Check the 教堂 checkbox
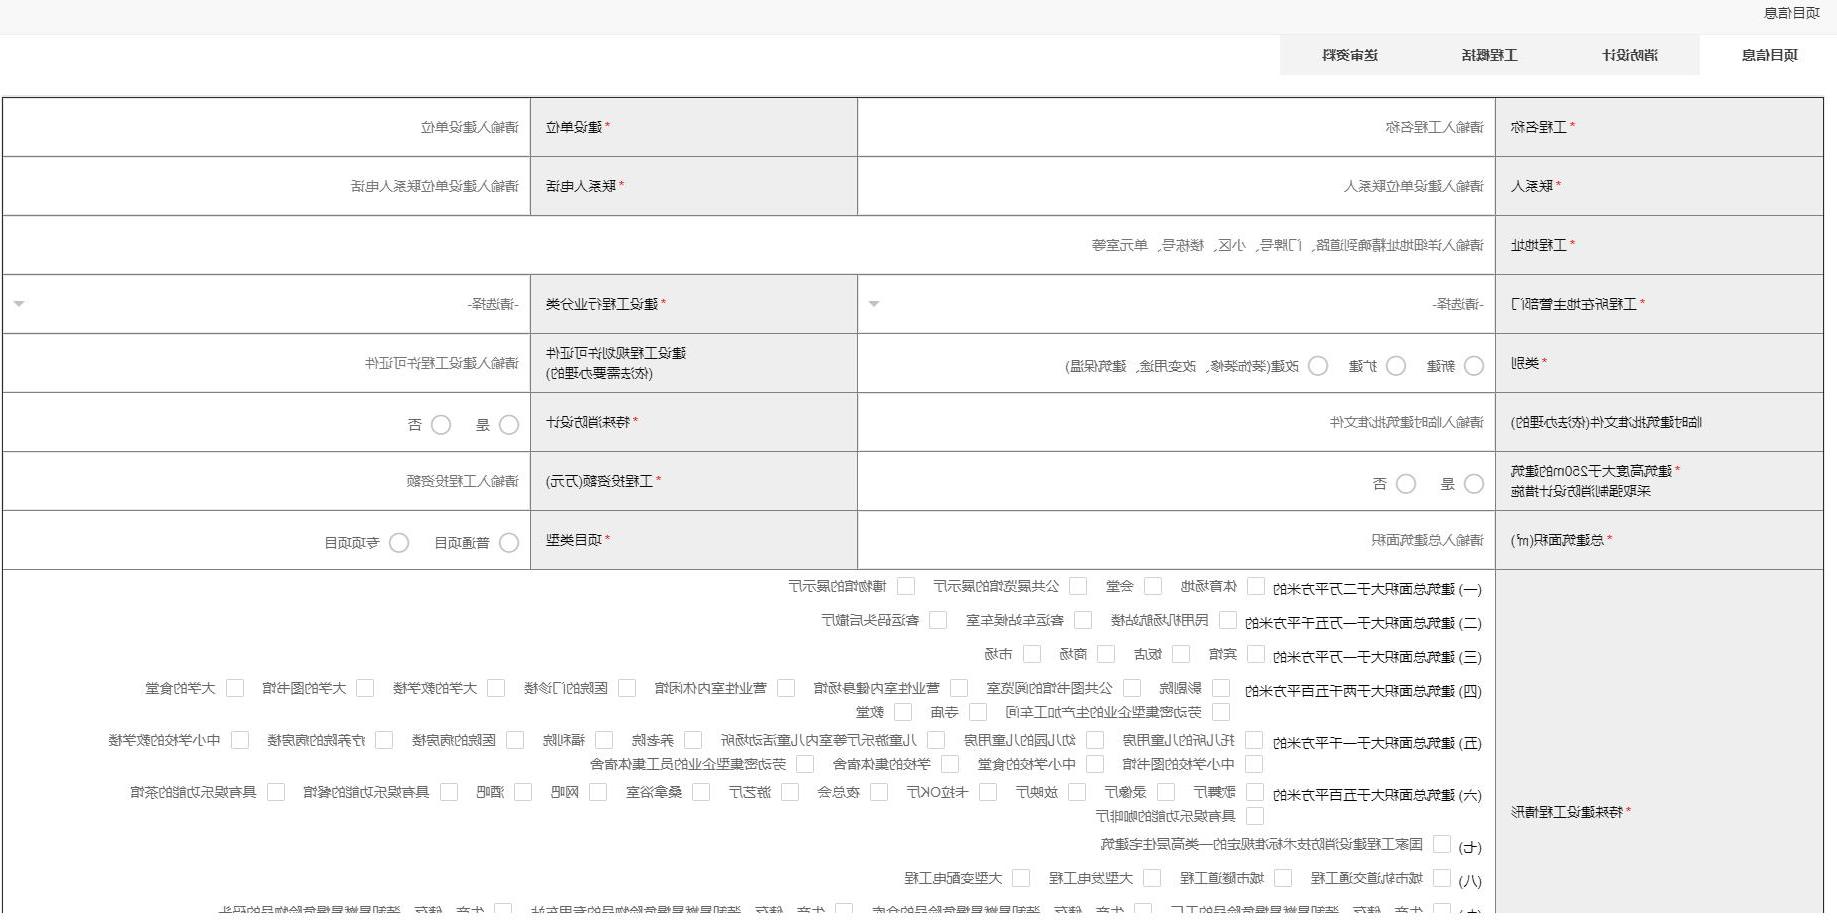 point(902,712)
